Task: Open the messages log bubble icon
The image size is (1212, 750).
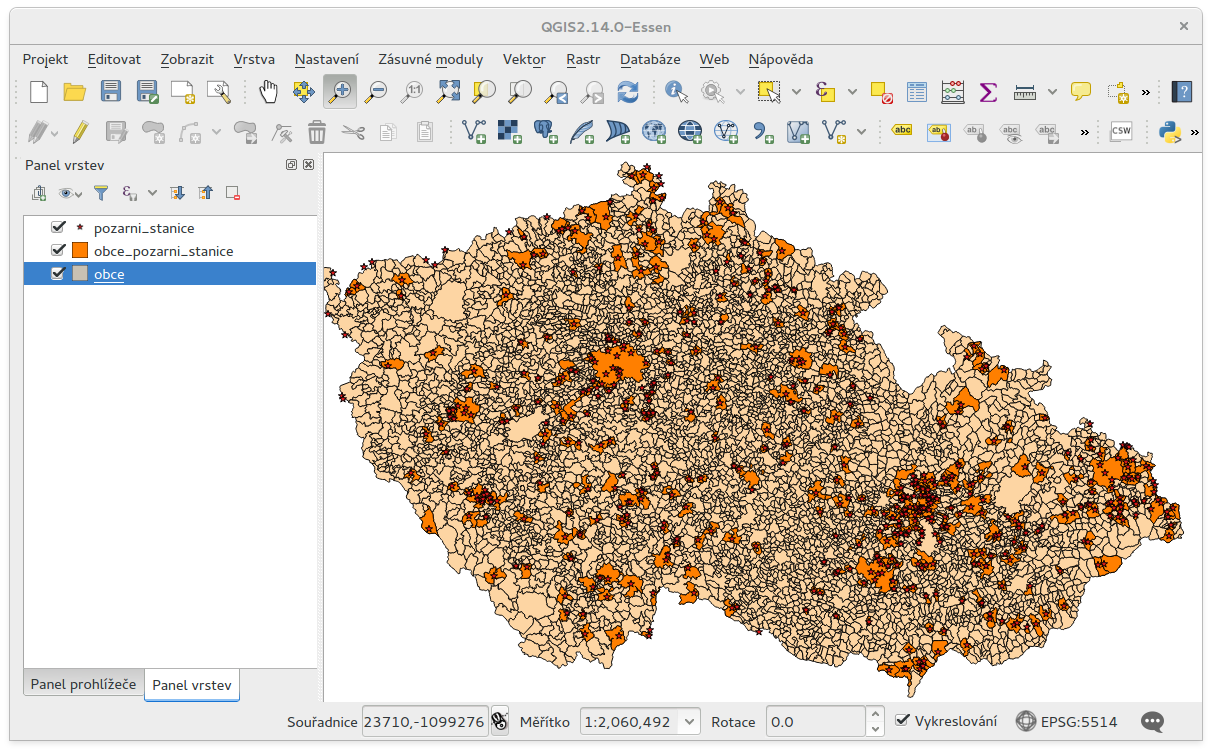Action: click(1152, 721)
